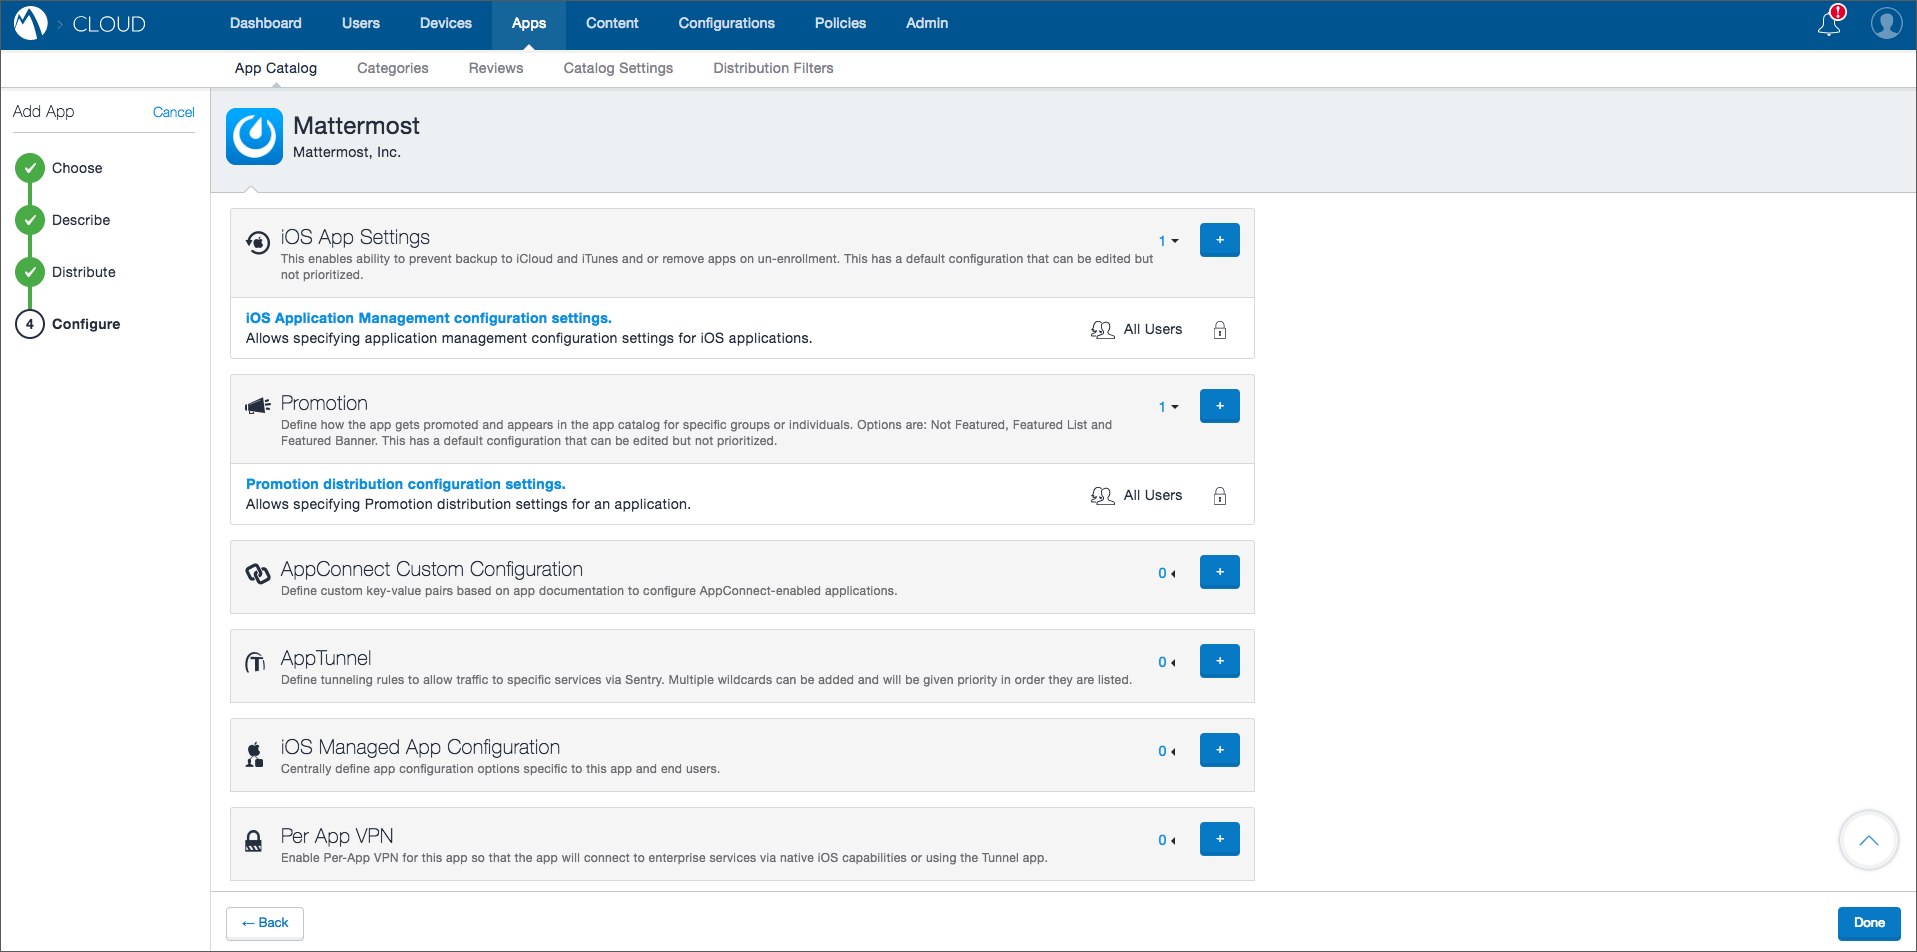The image size is (1917, 952).
Task: Click lock icon on iOS Application Management row
Action: [1220, 330]
